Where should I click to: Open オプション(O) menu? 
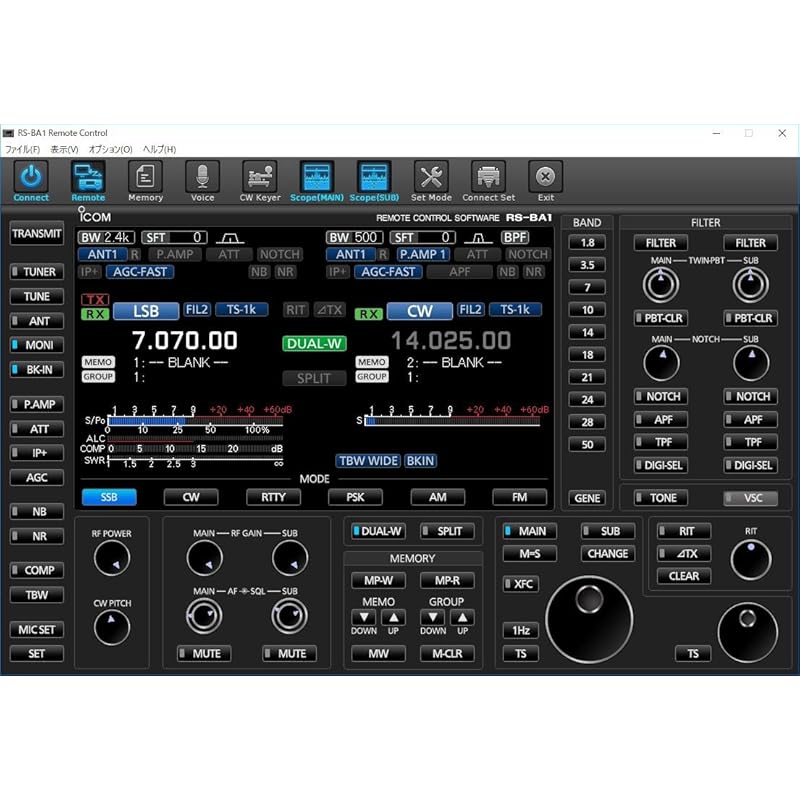click(x=110, y=149)
